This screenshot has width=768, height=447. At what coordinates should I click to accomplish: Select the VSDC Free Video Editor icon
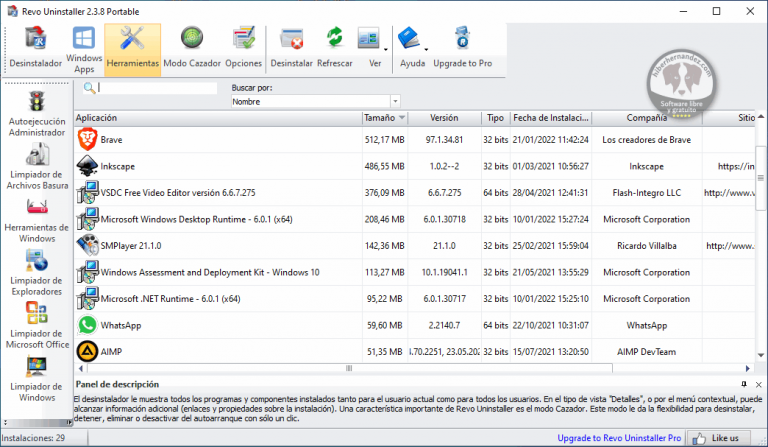coord(87,192)
